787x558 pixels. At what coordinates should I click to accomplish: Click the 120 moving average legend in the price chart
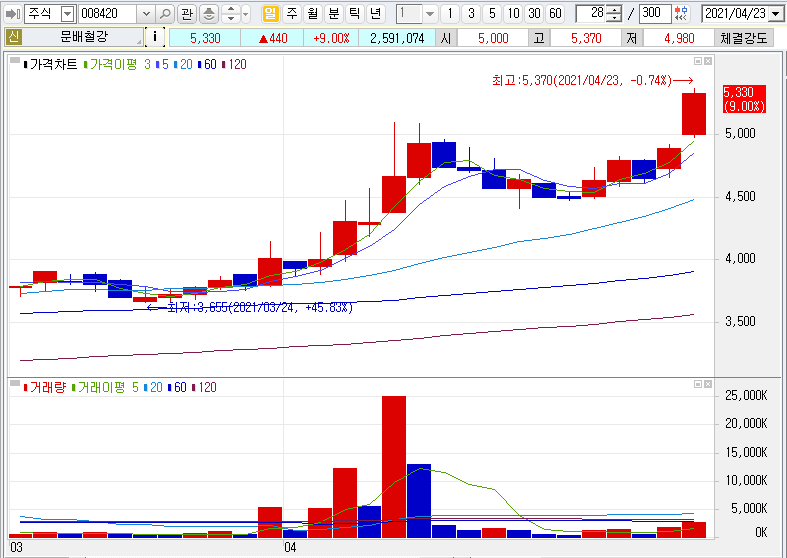(x=234, y=64)
